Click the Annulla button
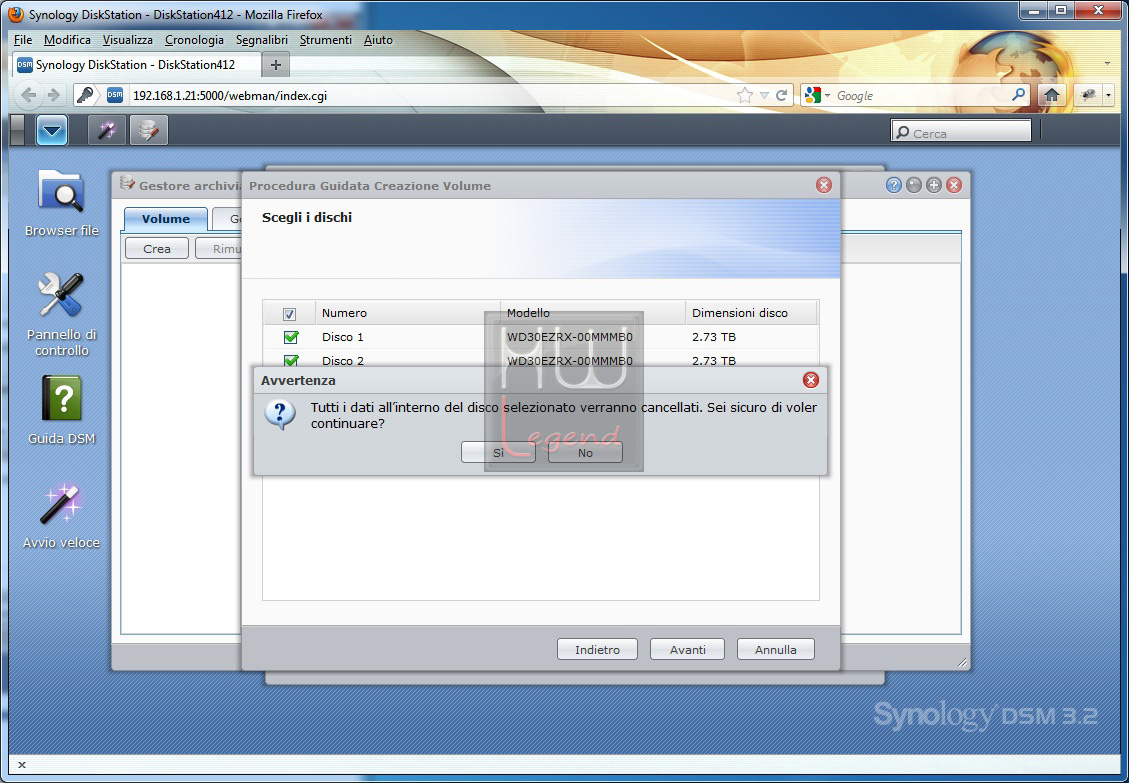Image resolution: width=1129 pixels, height=783 pixels. tap(775, 649)
